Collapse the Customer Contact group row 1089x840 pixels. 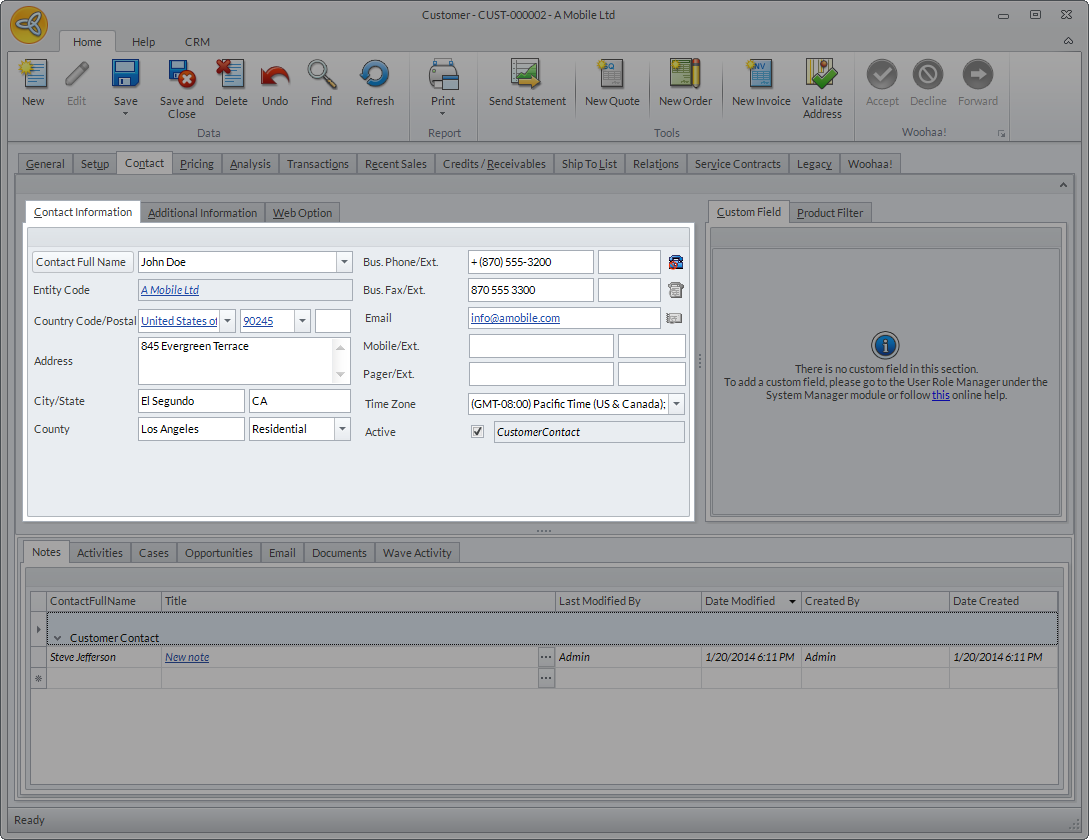pos(58,638)
